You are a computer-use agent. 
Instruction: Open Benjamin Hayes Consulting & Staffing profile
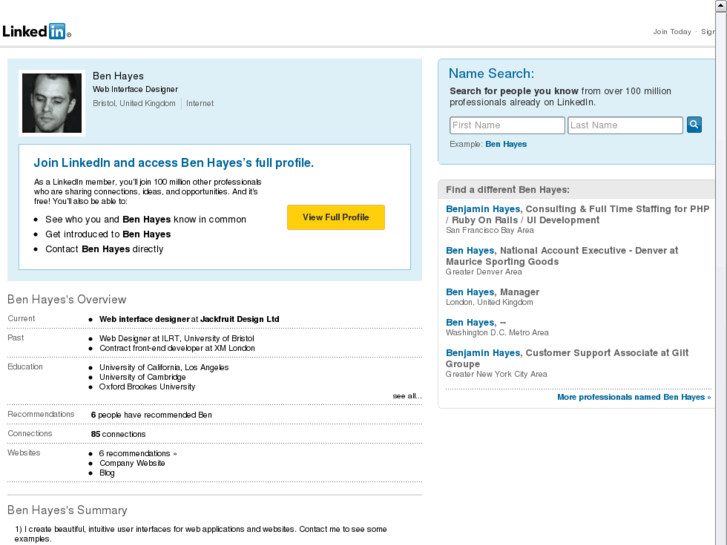pyautogui.click(x=483, y=209)
